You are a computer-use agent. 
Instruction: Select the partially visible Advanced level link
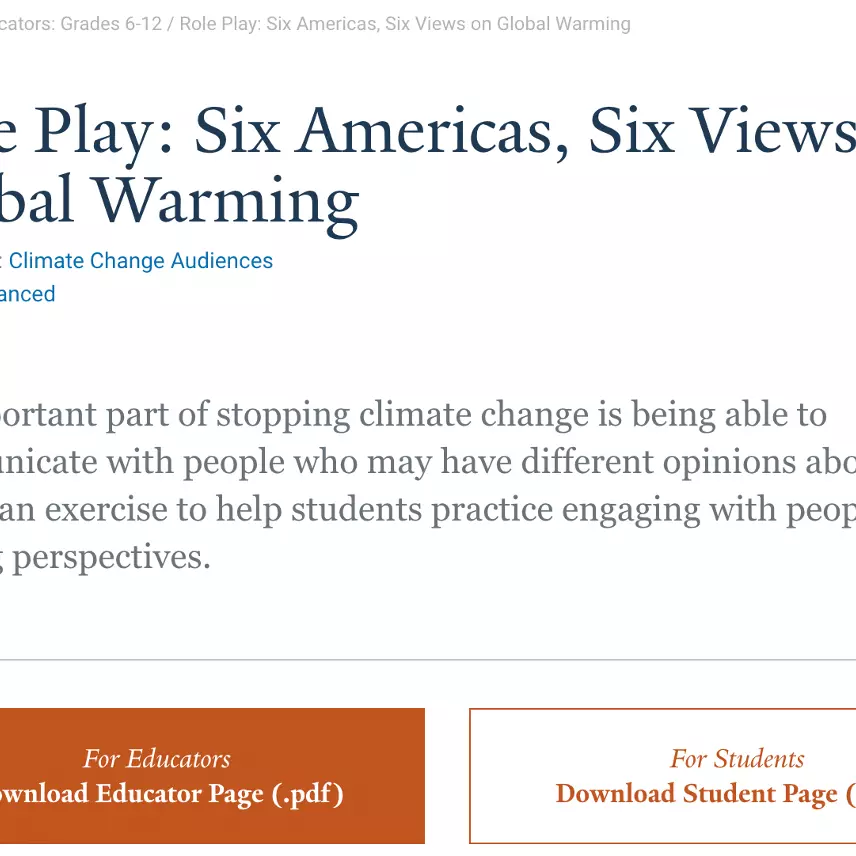(27, 294)
